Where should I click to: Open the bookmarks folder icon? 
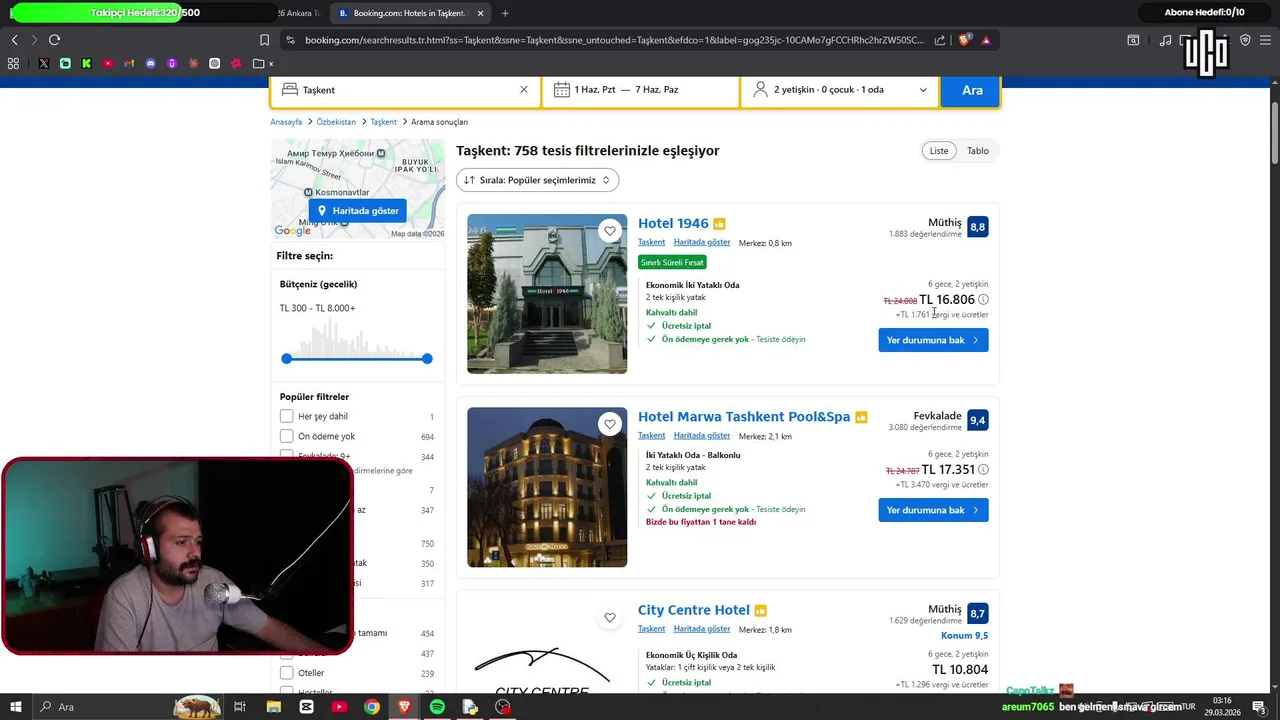pyautogui.click(x=258, y=63)
